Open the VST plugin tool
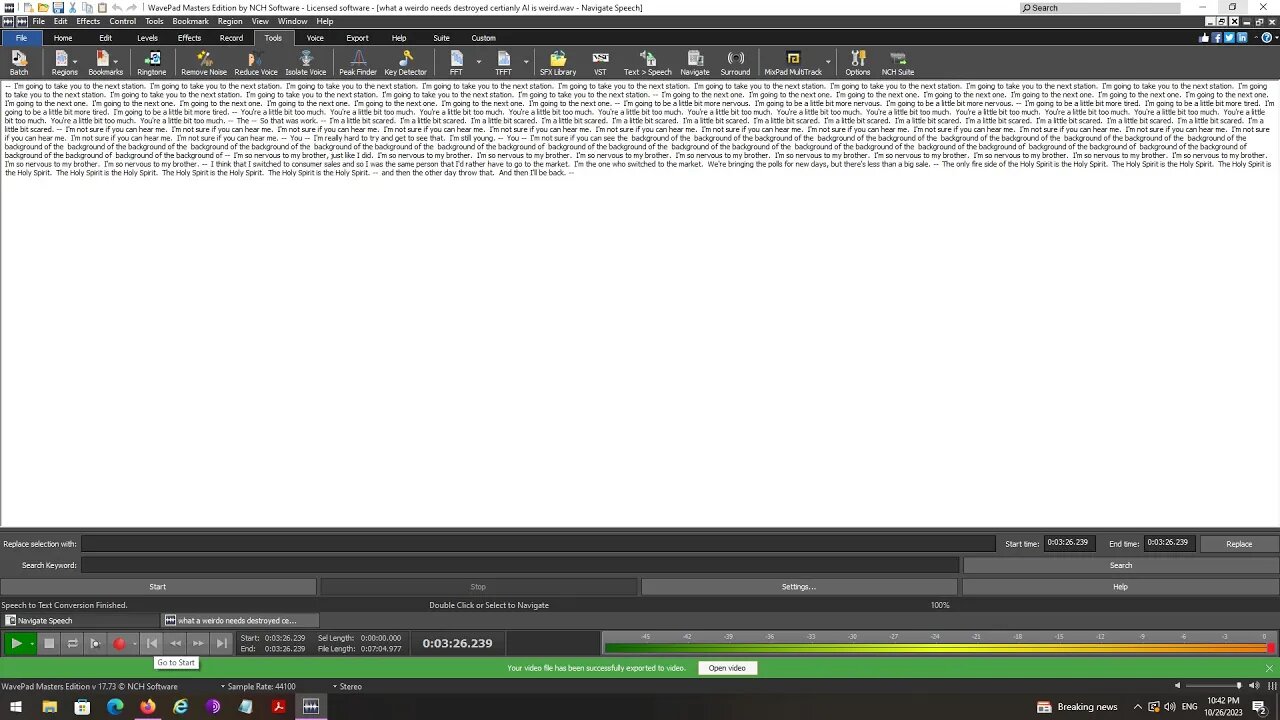The image size is (1280, 720). pos(600,63)
